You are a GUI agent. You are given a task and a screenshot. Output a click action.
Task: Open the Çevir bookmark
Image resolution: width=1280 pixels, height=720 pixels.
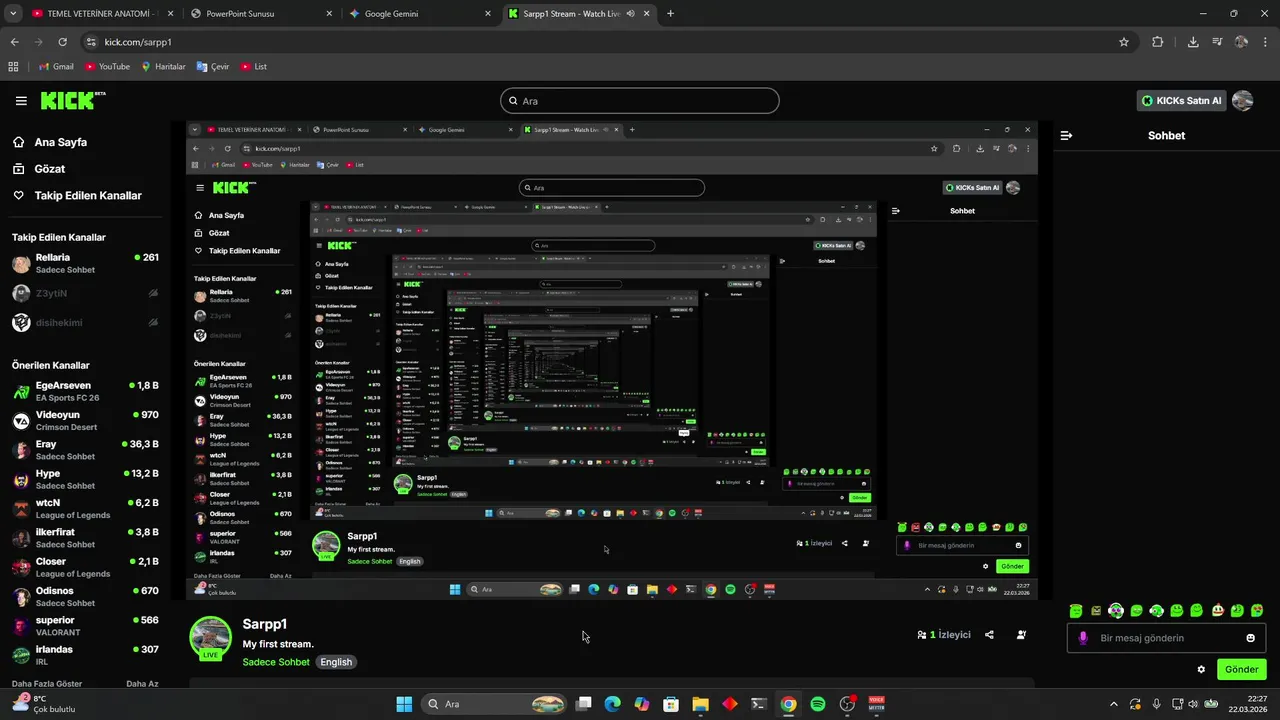(x=213, y=67)
